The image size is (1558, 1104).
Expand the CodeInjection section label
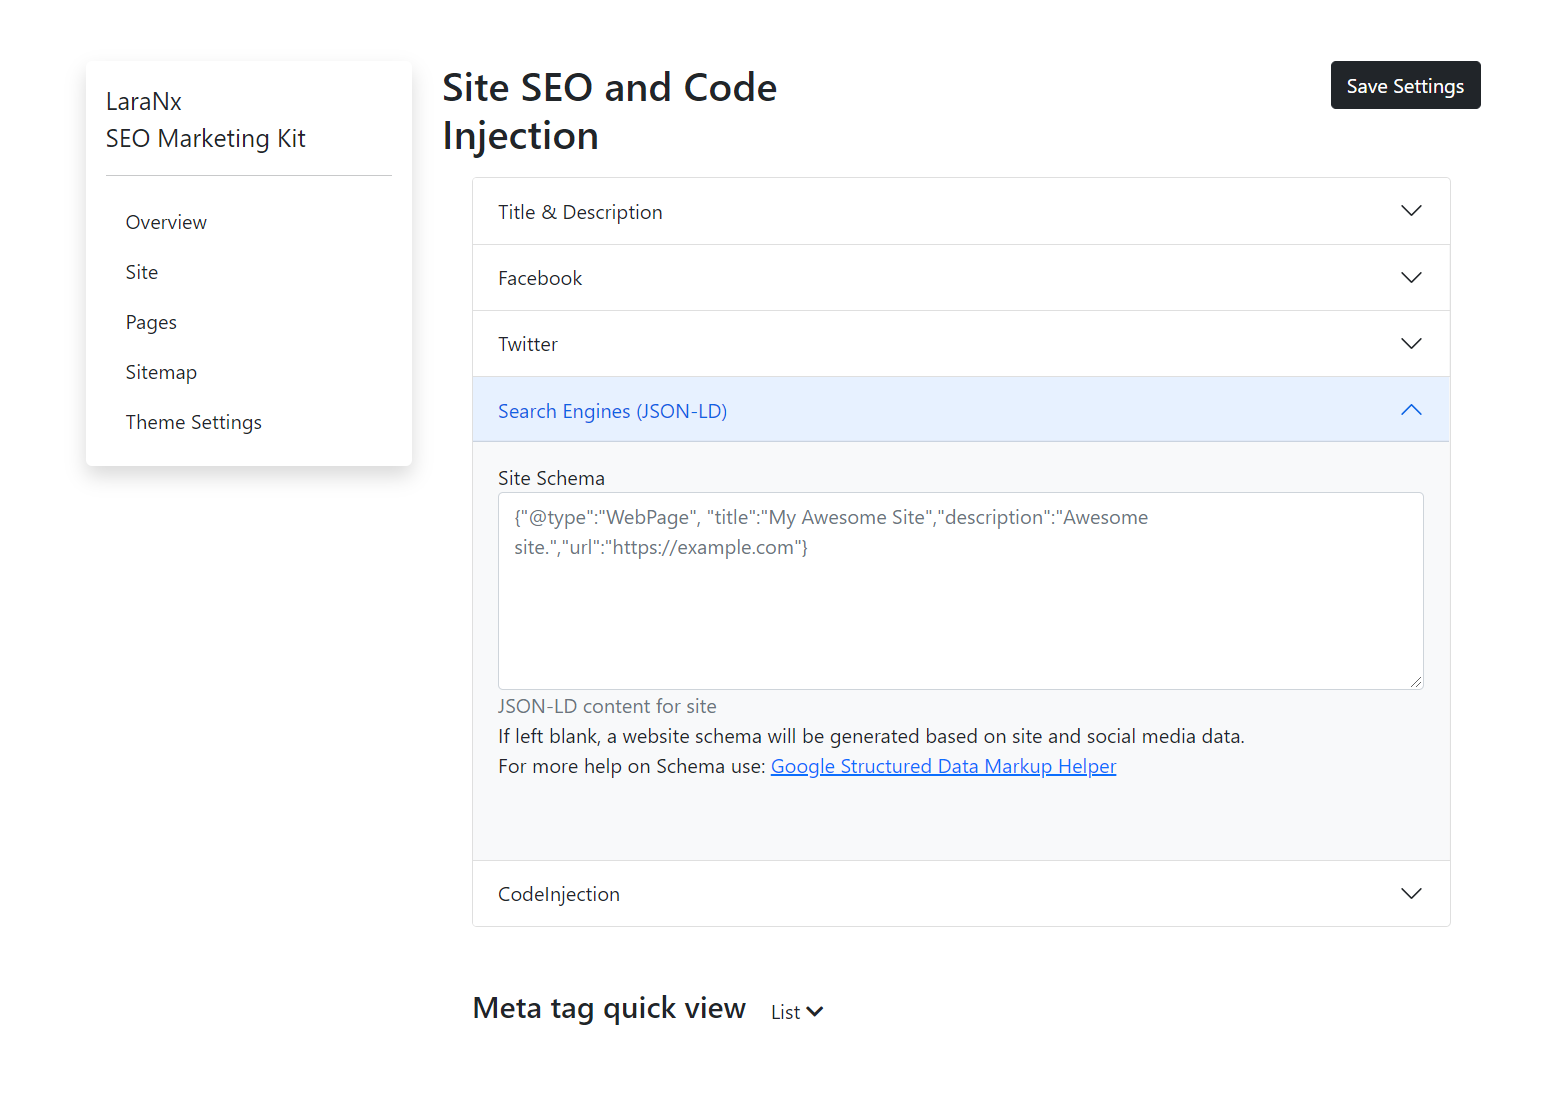tap(559, 894)
